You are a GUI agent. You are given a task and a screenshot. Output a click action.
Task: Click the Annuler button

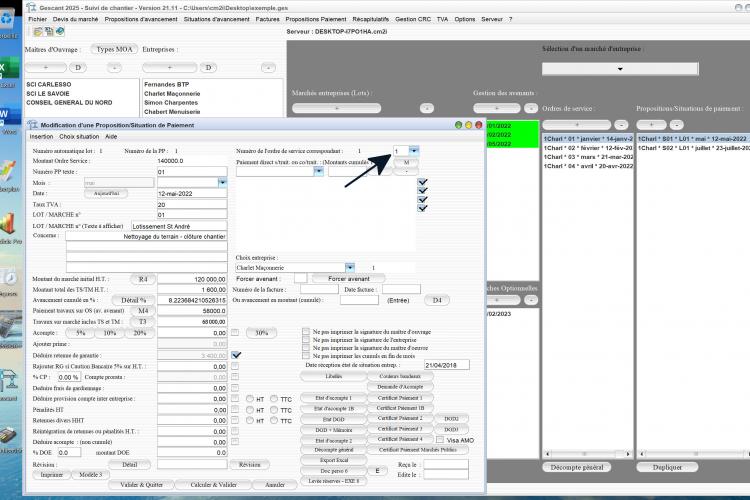point(275,485)
